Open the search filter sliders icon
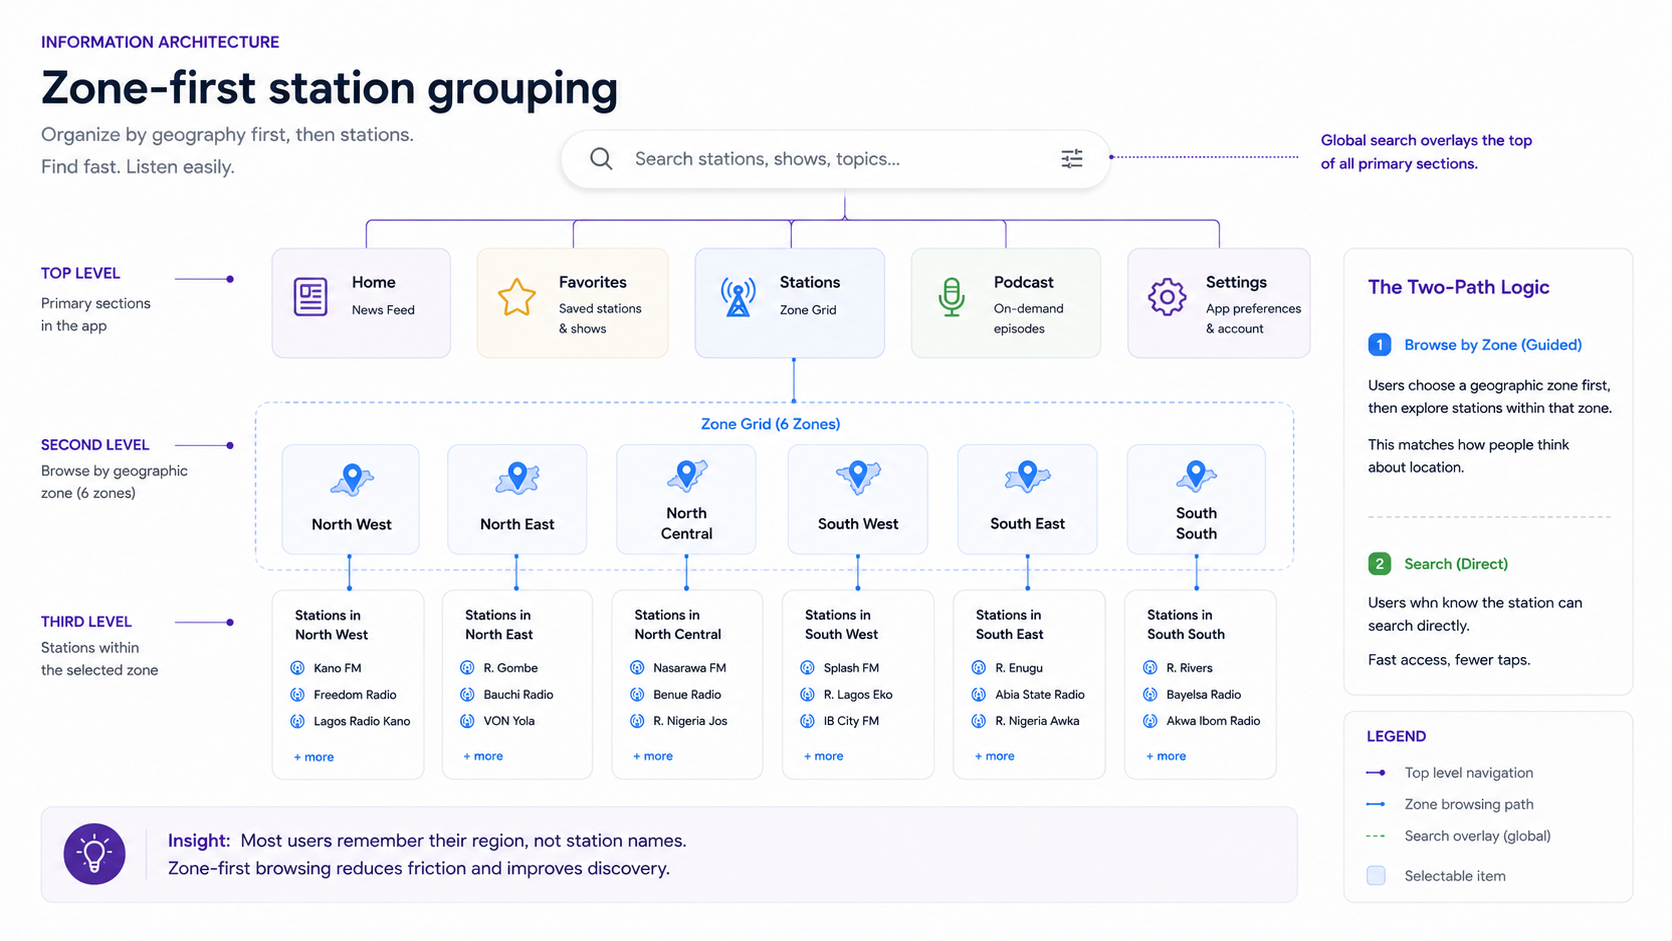The image size is (1672, 941). click(x=1072, y=158)
